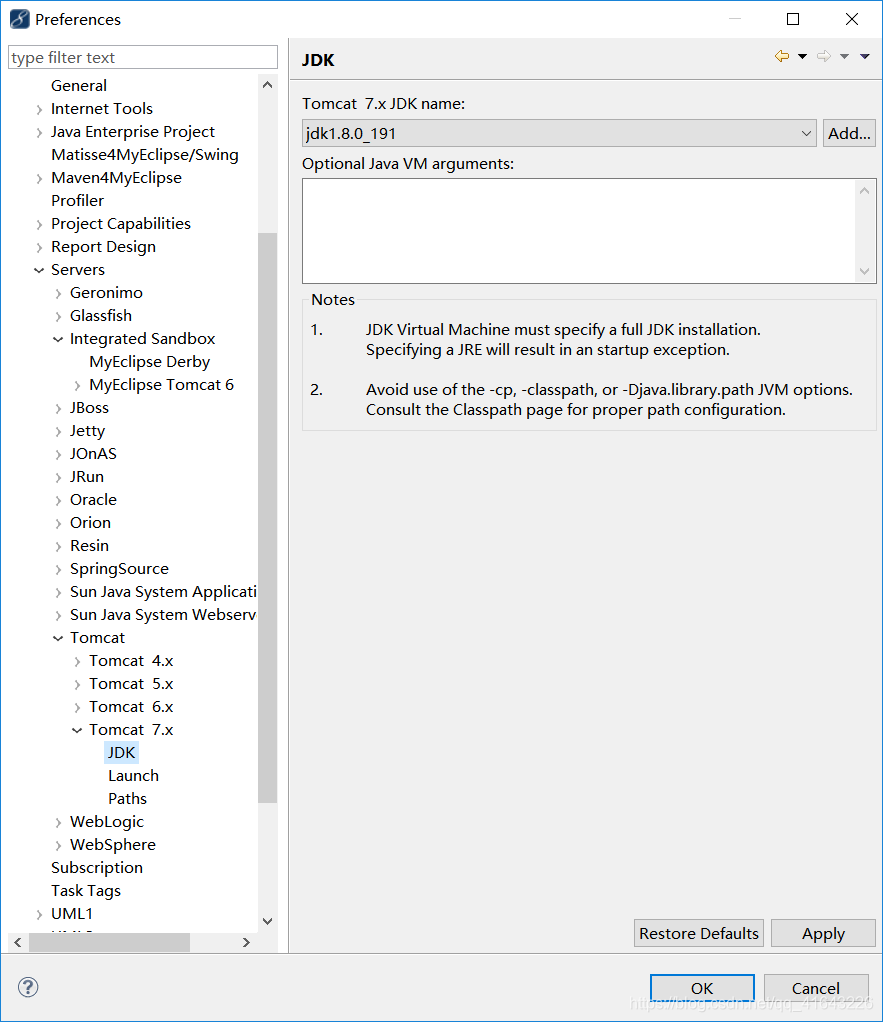This screenshot has height=1022, width=883.
Task: Expand the Oracle server node
Action: point(58,501)
